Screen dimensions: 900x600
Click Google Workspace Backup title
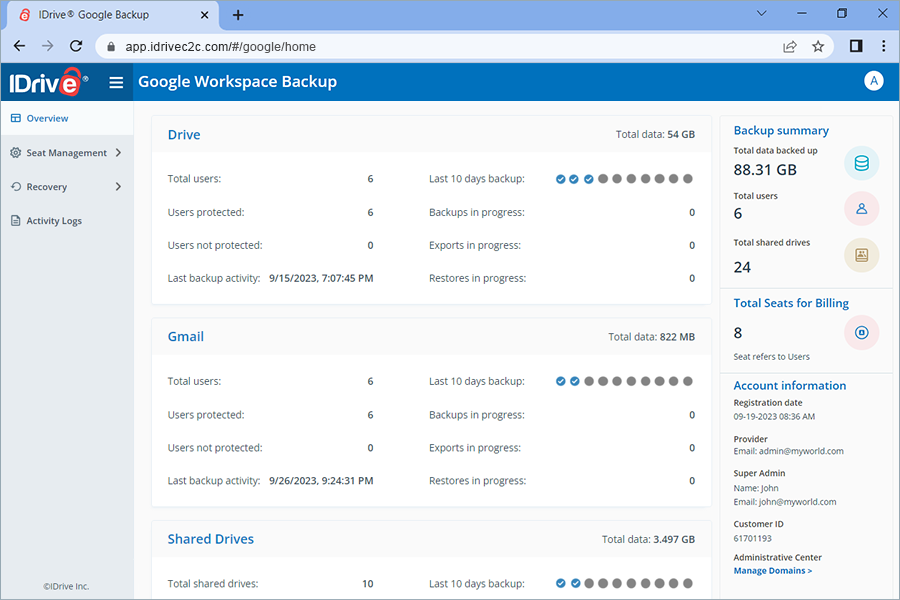tap(238, 82)
